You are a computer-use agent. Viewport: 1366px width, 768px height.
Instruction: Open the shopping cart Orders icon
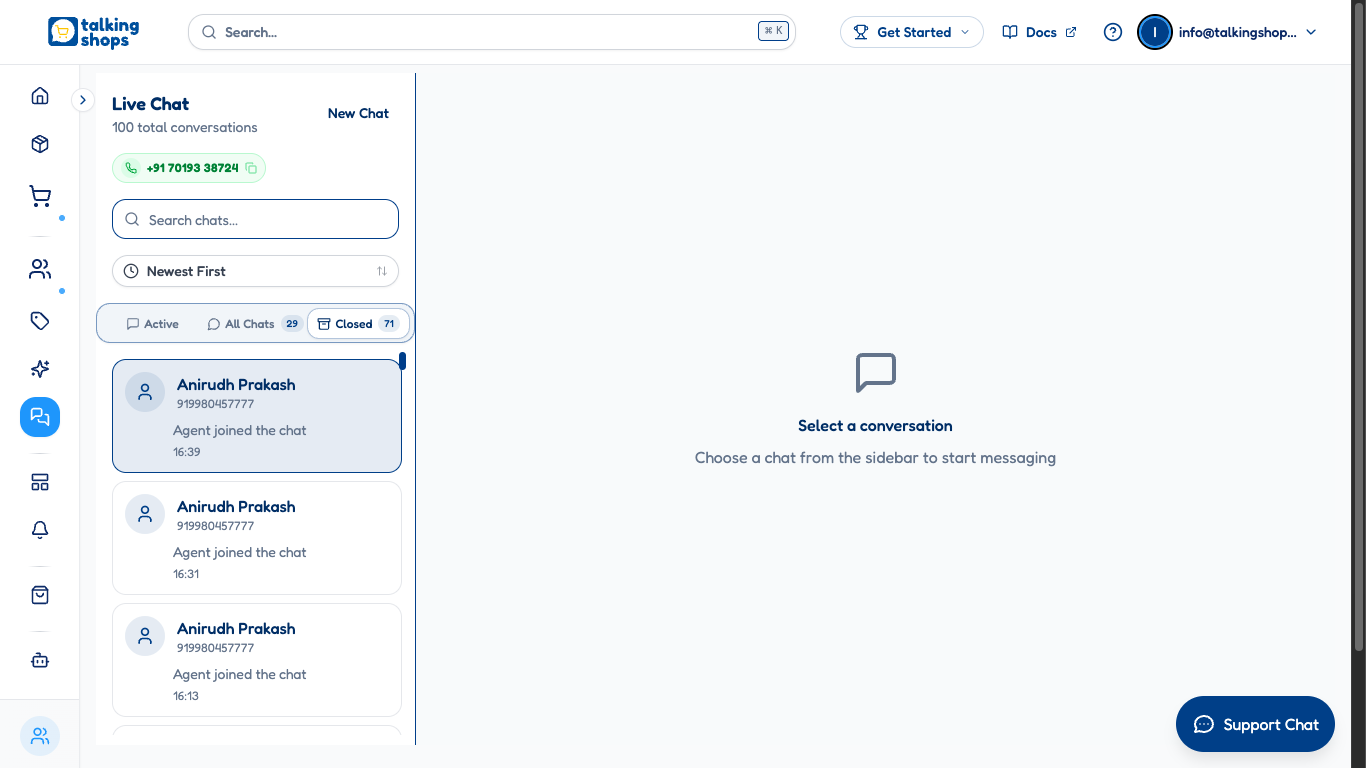click(x=40, y=196)
